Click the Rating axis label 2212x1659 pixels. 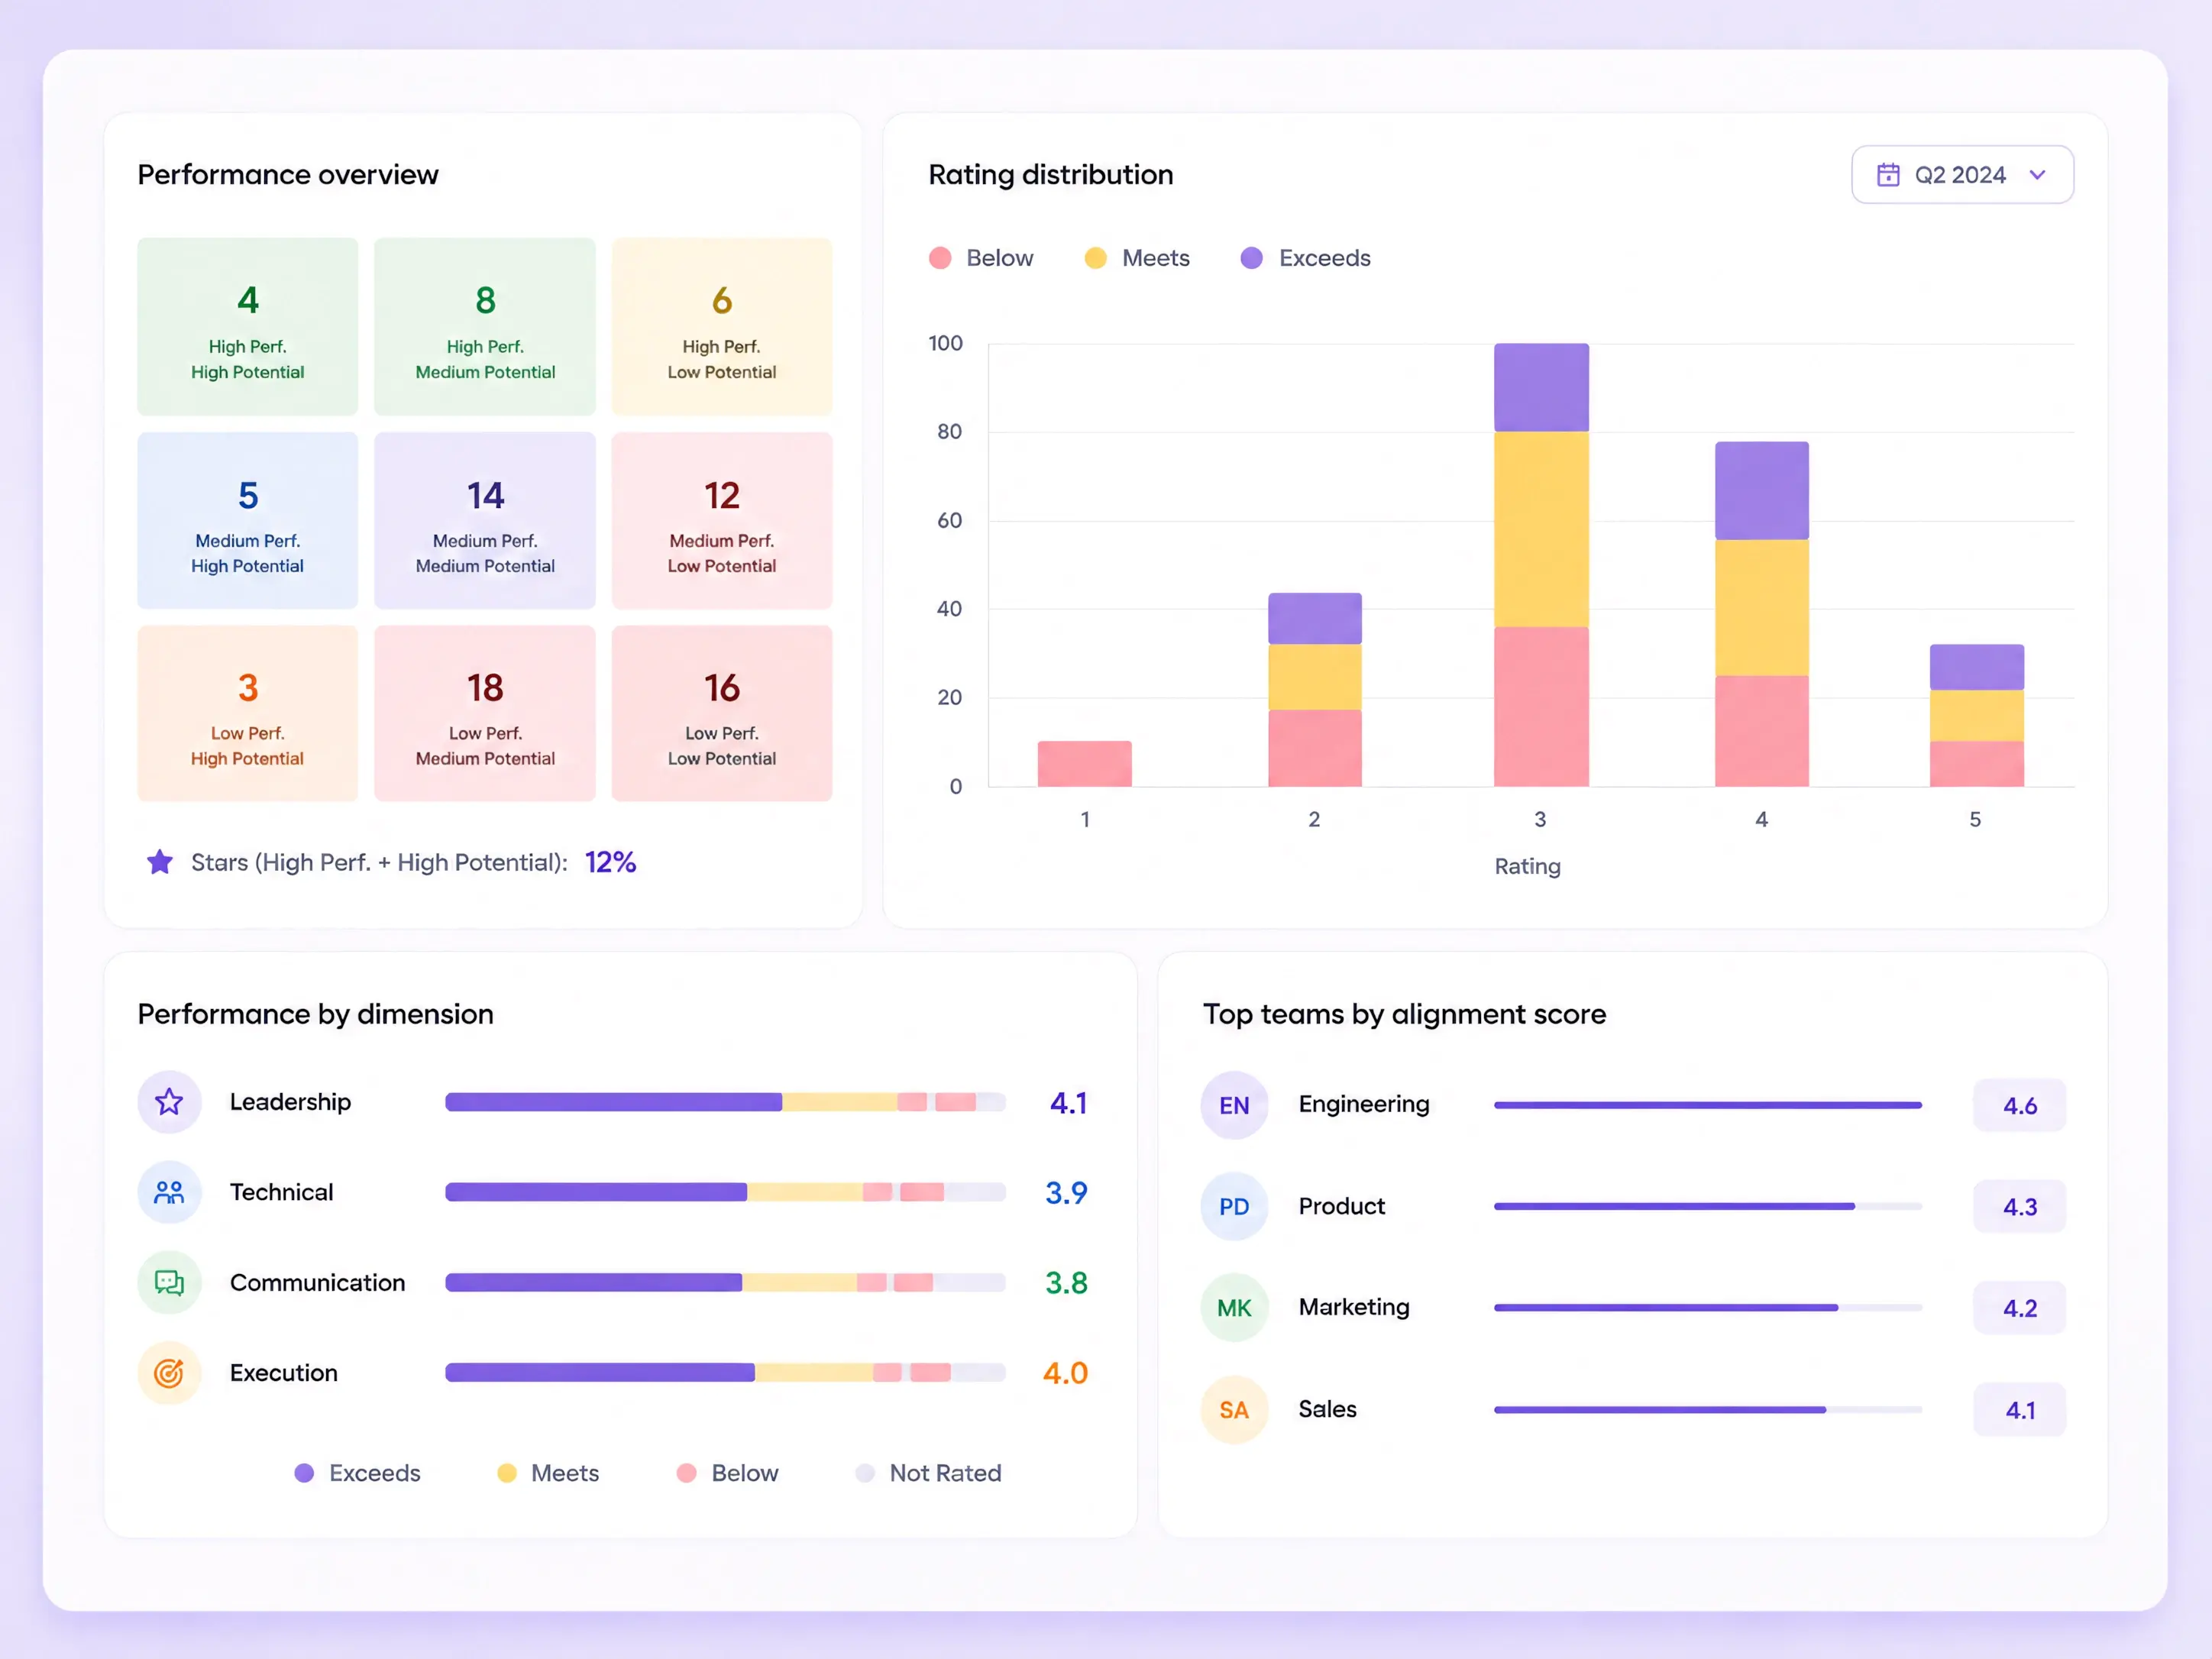[x=1527, y=866]
